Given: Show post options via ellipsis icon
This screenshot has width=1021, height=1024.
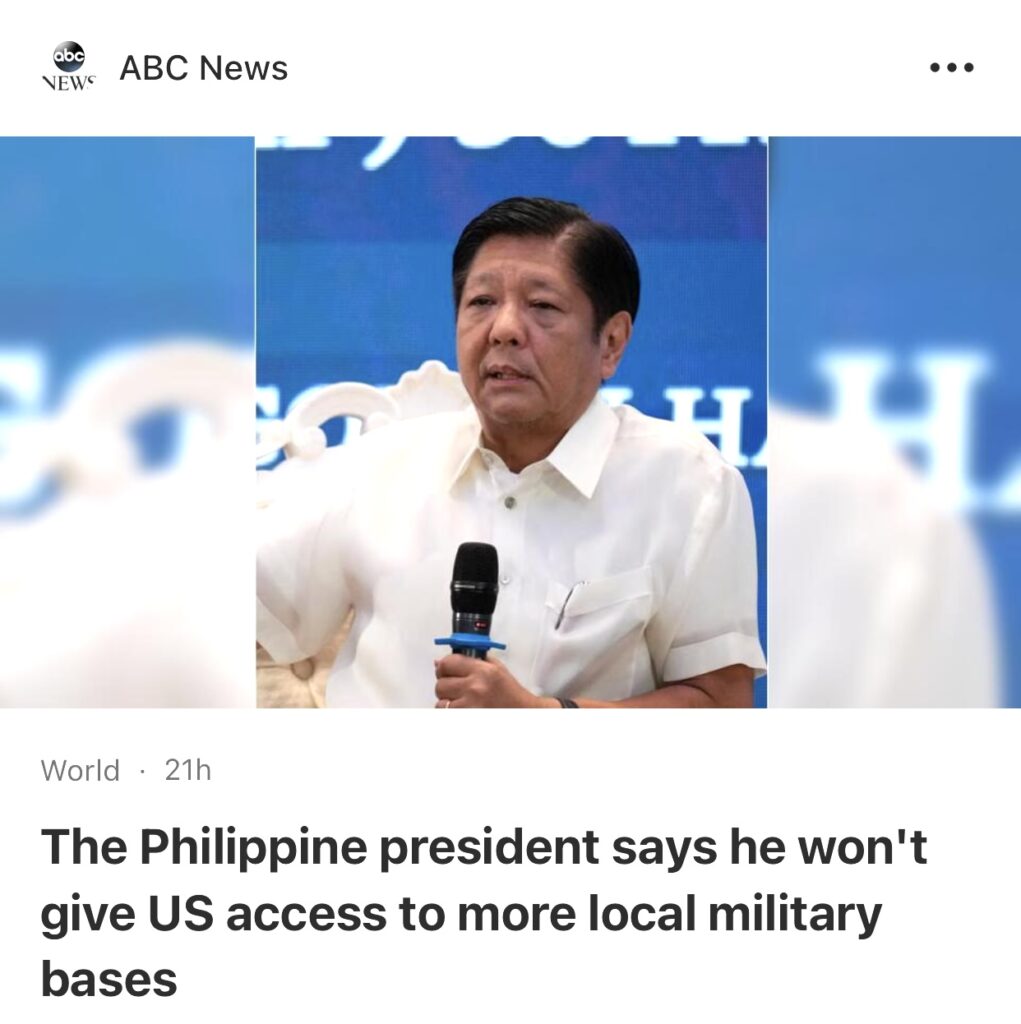Looking at the screenshot, I should coord(952,67).
